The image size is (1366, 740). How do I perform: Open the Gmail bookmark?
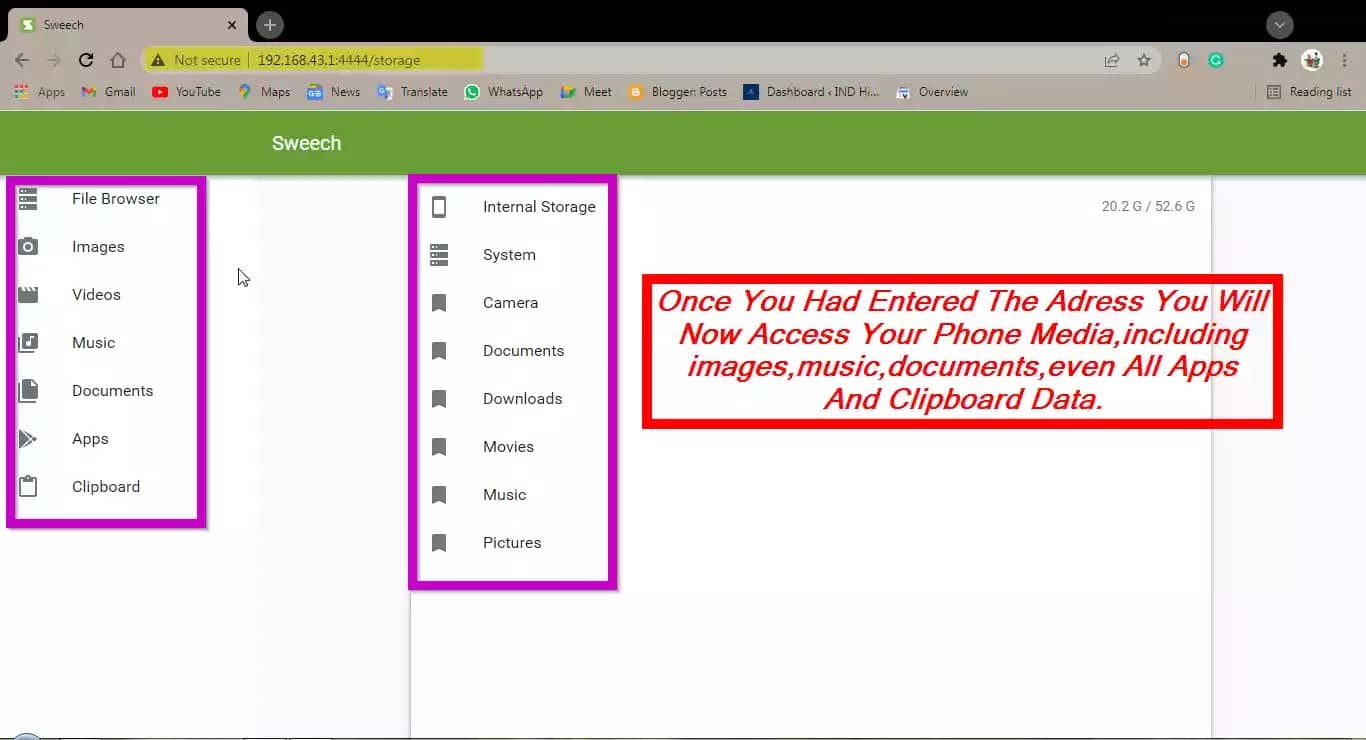pyautogui.click(x=109, y=92)
